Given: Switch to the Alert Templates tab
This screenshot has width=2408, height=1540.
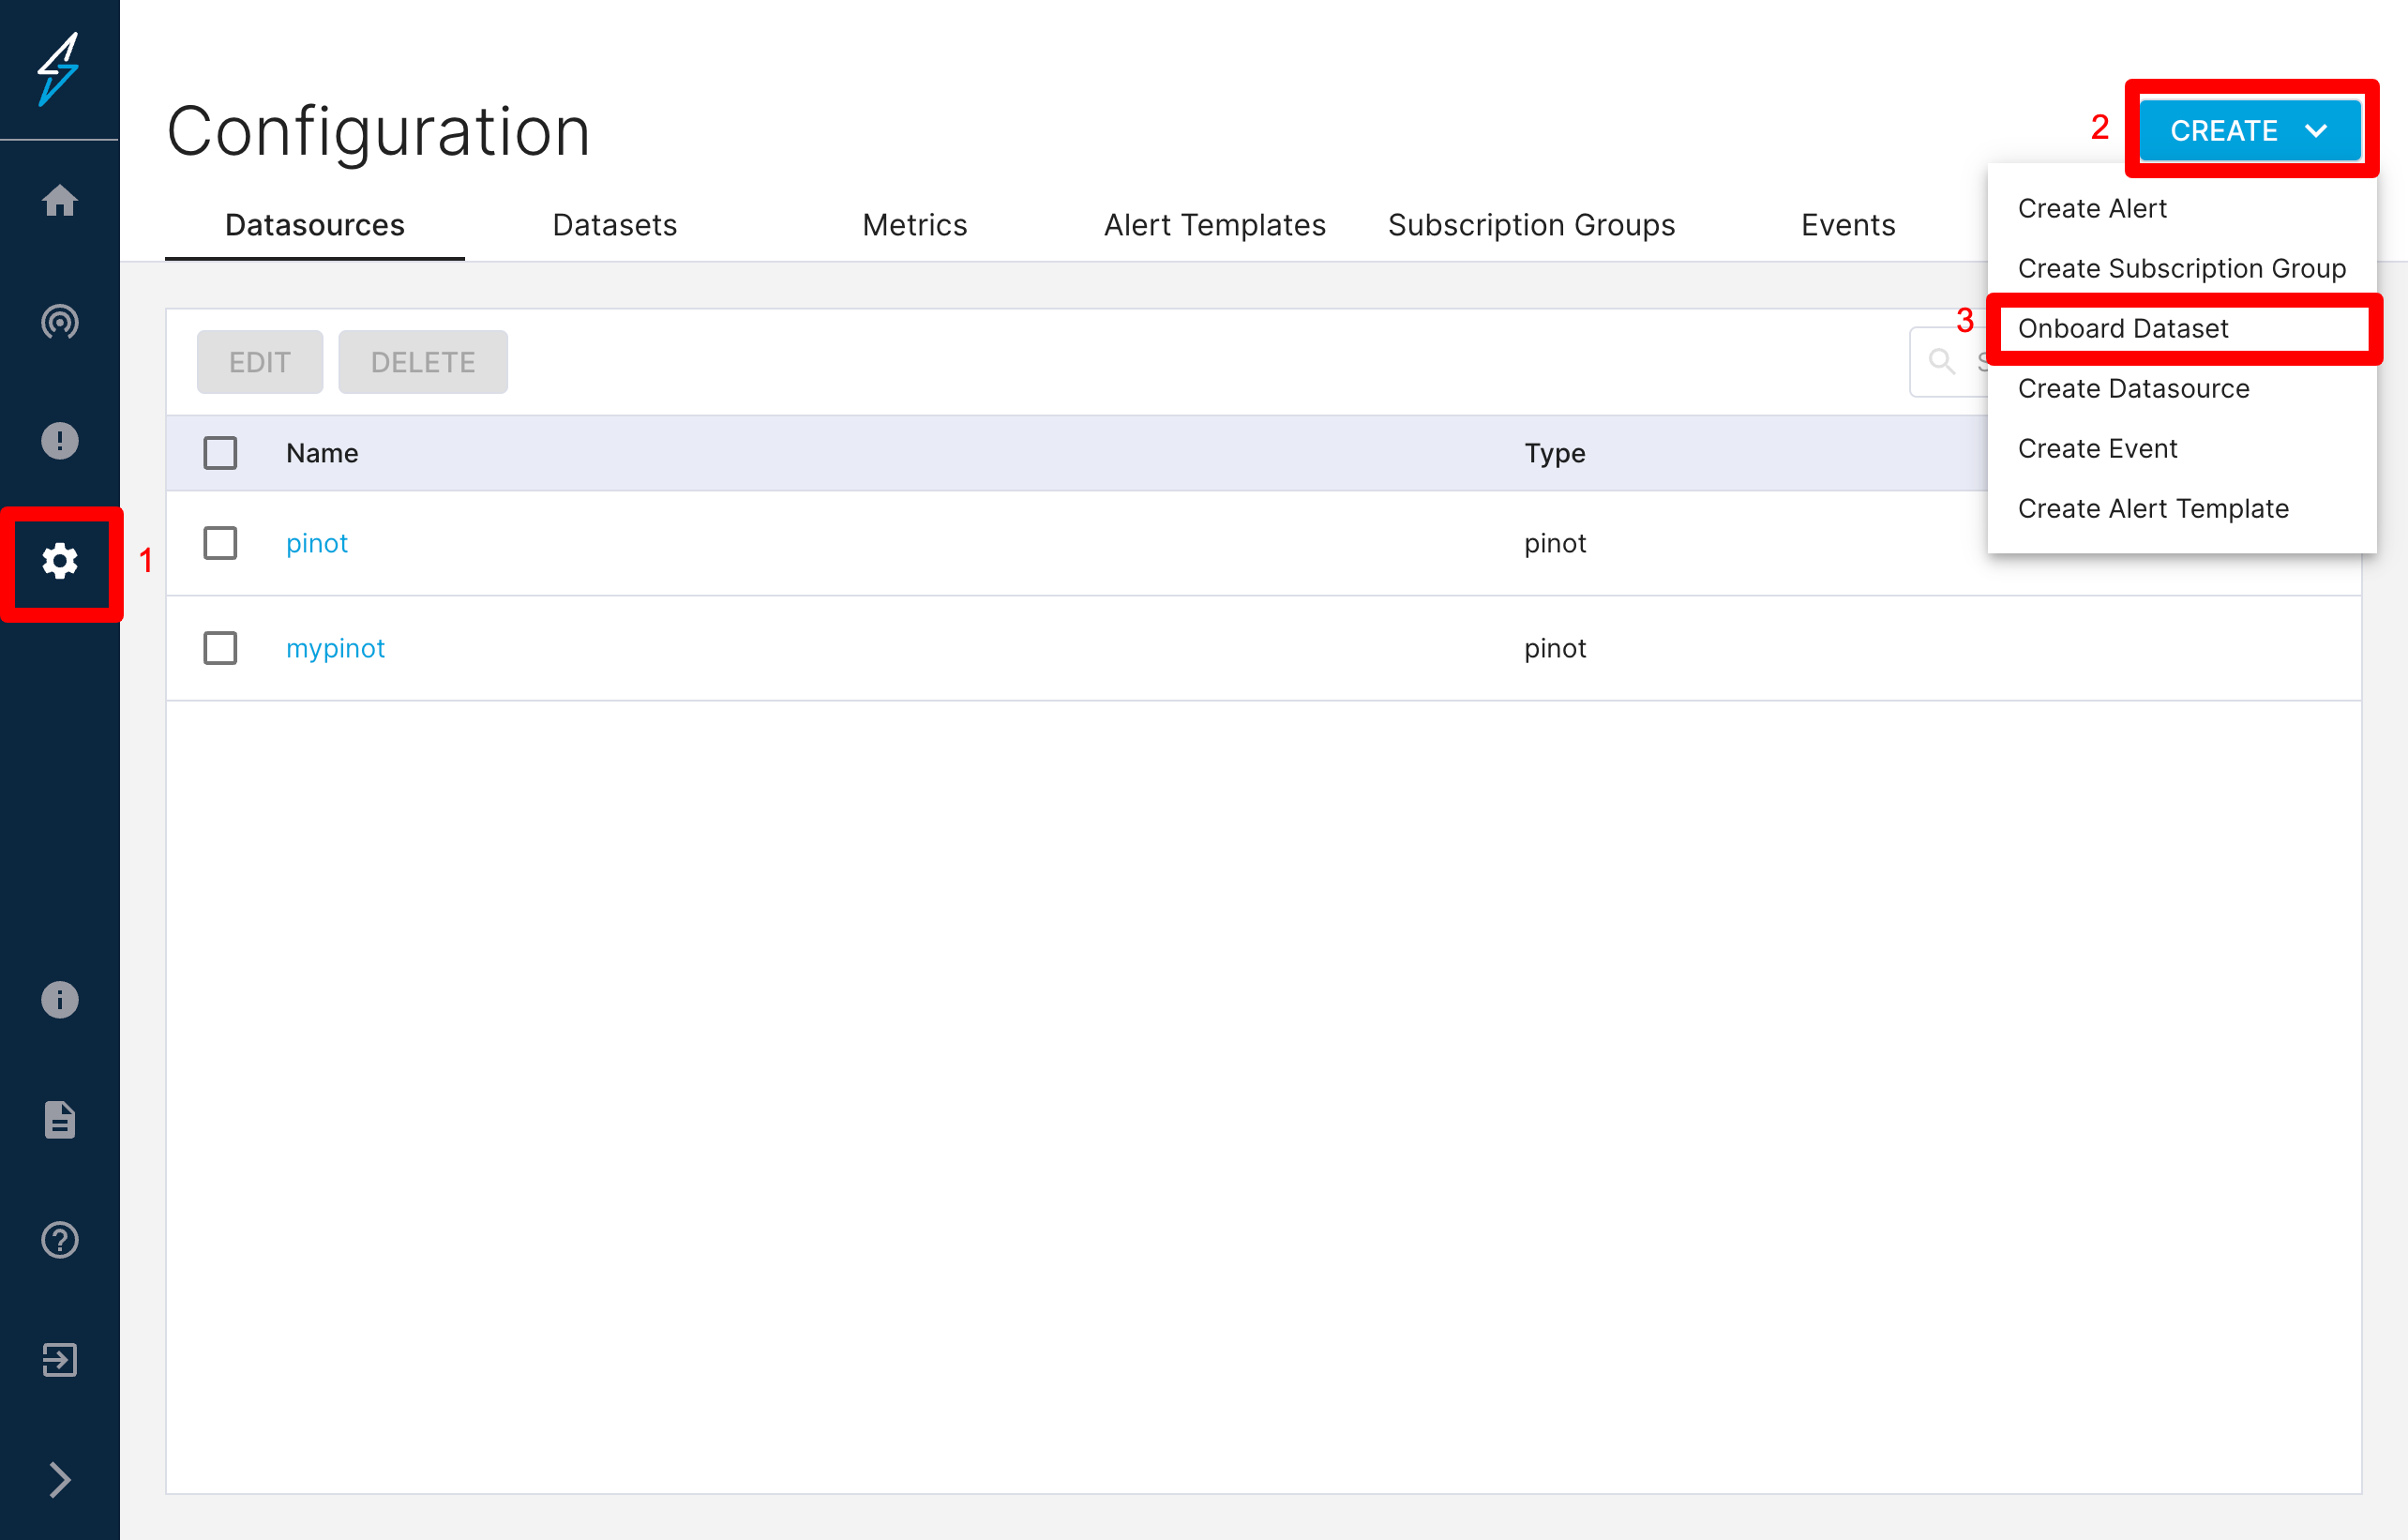Looking at the screenshot, I should click(1214, 225).
